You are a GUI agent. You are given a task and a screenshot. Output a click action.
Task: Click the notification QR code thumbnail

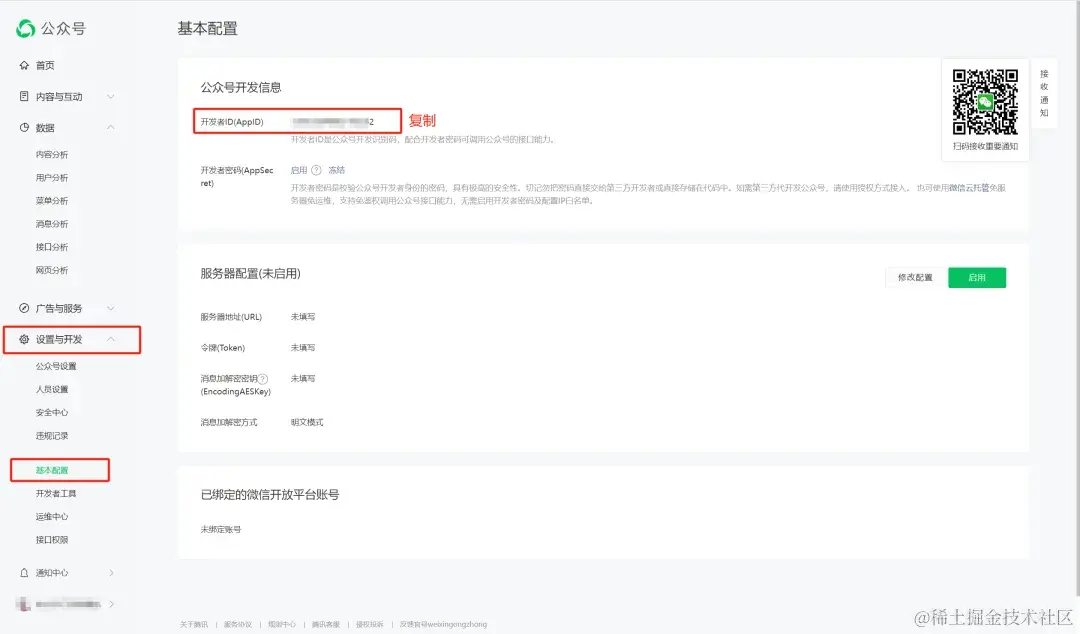coord(985,100)
